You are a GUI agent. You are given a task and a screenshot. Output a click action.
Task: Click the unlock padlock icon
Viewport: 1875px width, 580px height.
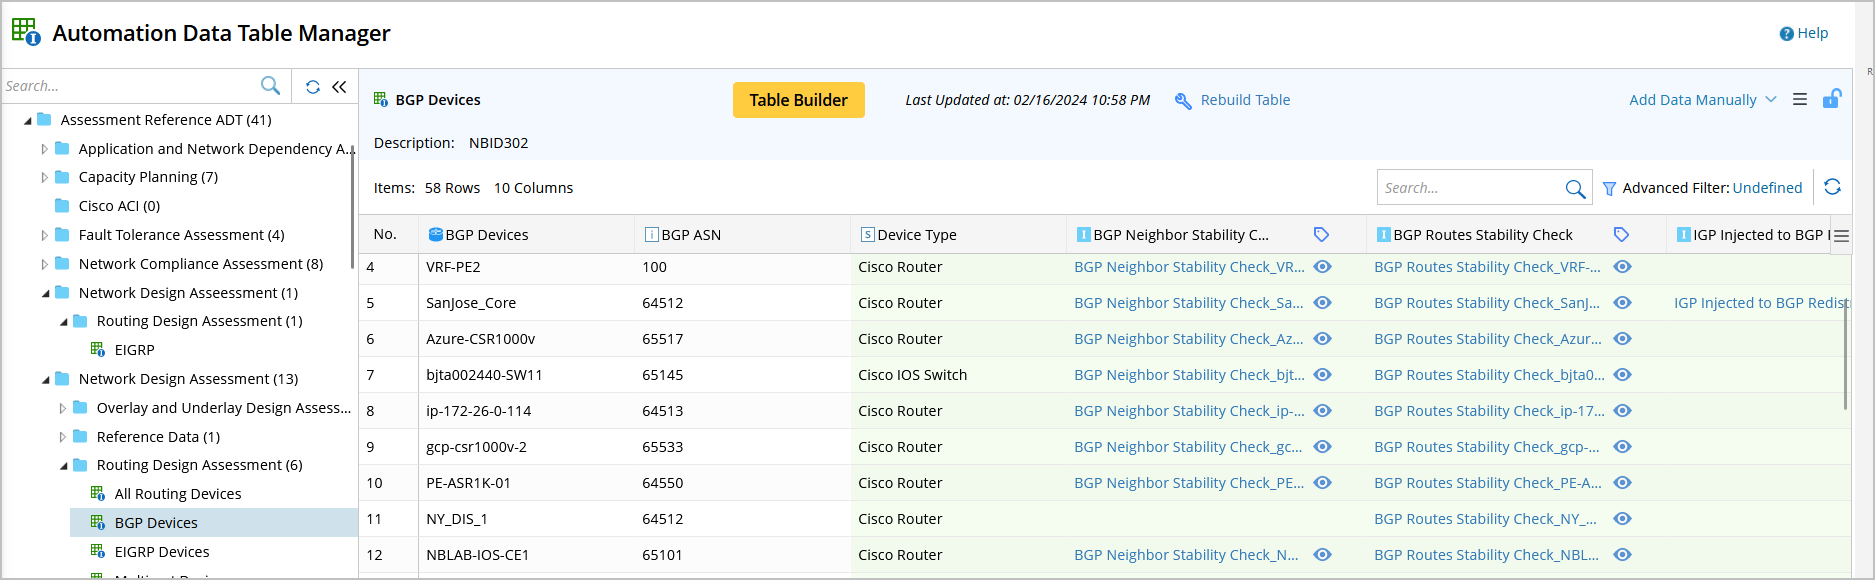pos(1831,99)
